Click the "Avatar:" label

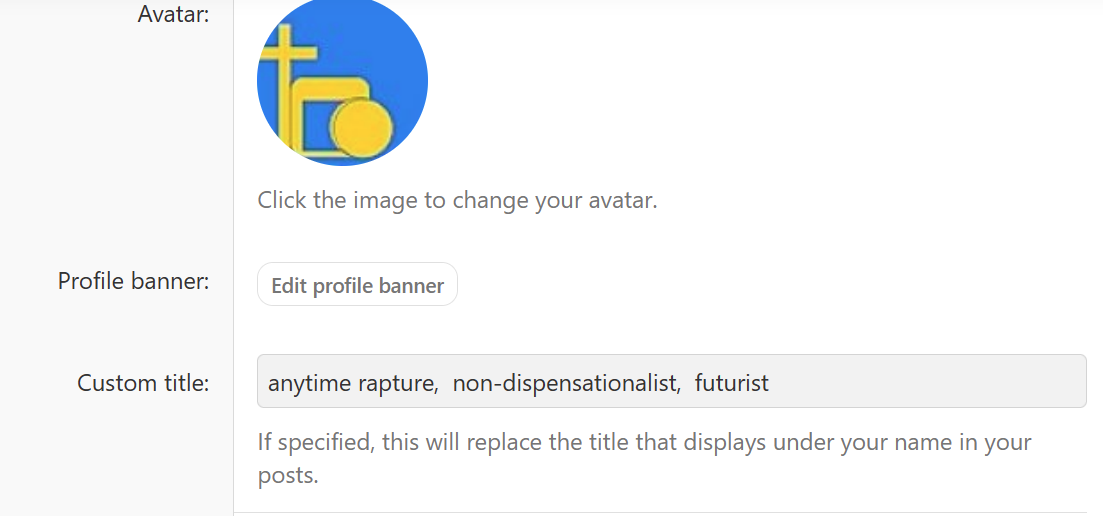pyautogui.click(x=173, y=14)
